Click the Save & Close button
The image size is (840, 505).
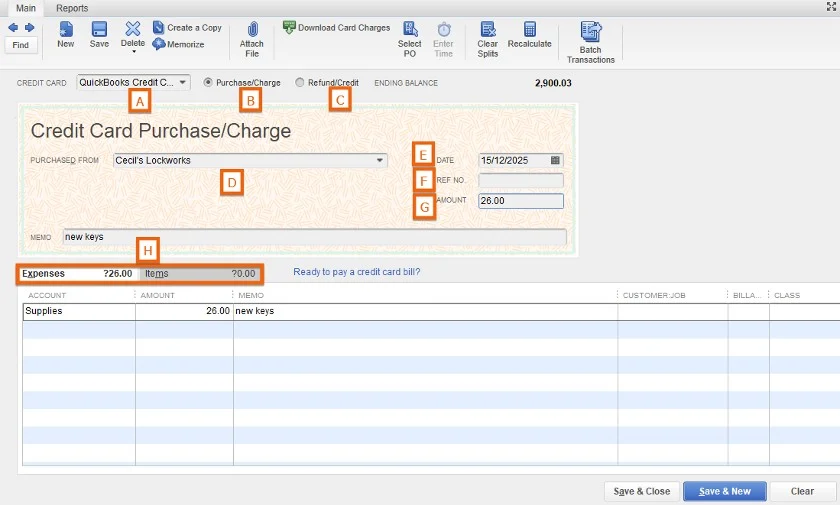(642, 491)
